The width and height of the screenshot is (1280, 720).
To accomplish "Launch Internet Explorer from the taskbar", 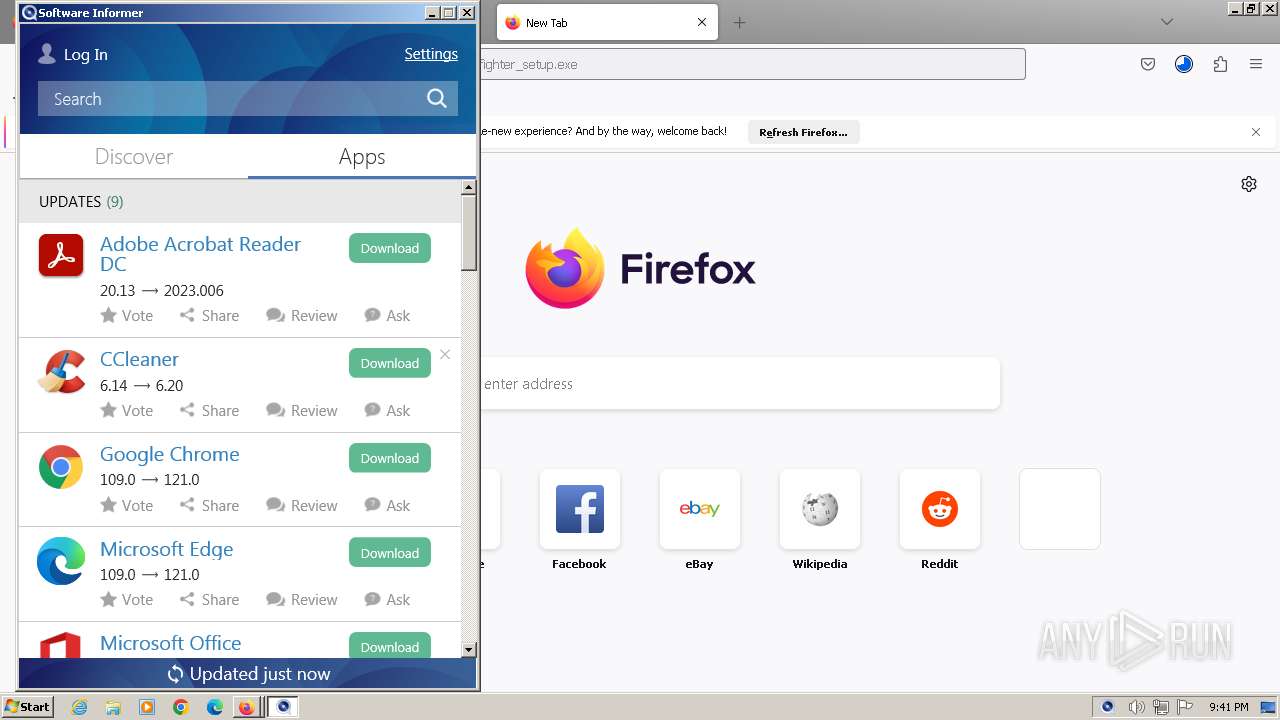I will (80, 707).
